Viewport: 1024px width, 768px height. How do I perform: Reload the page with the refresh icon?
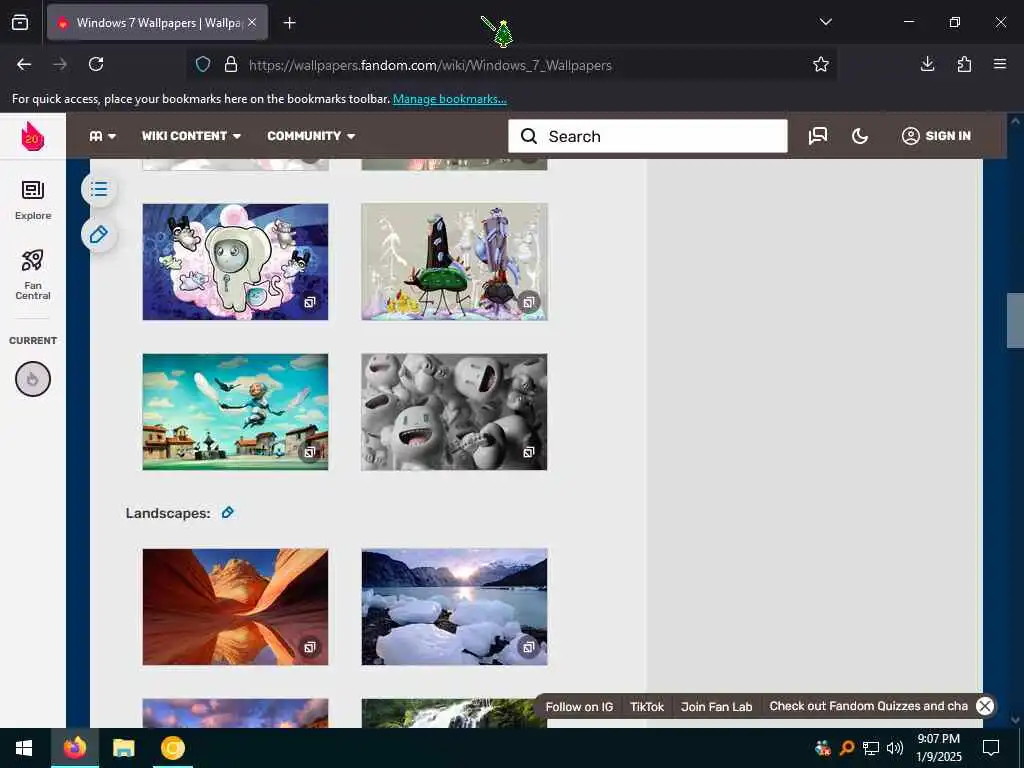click(96, 64)
